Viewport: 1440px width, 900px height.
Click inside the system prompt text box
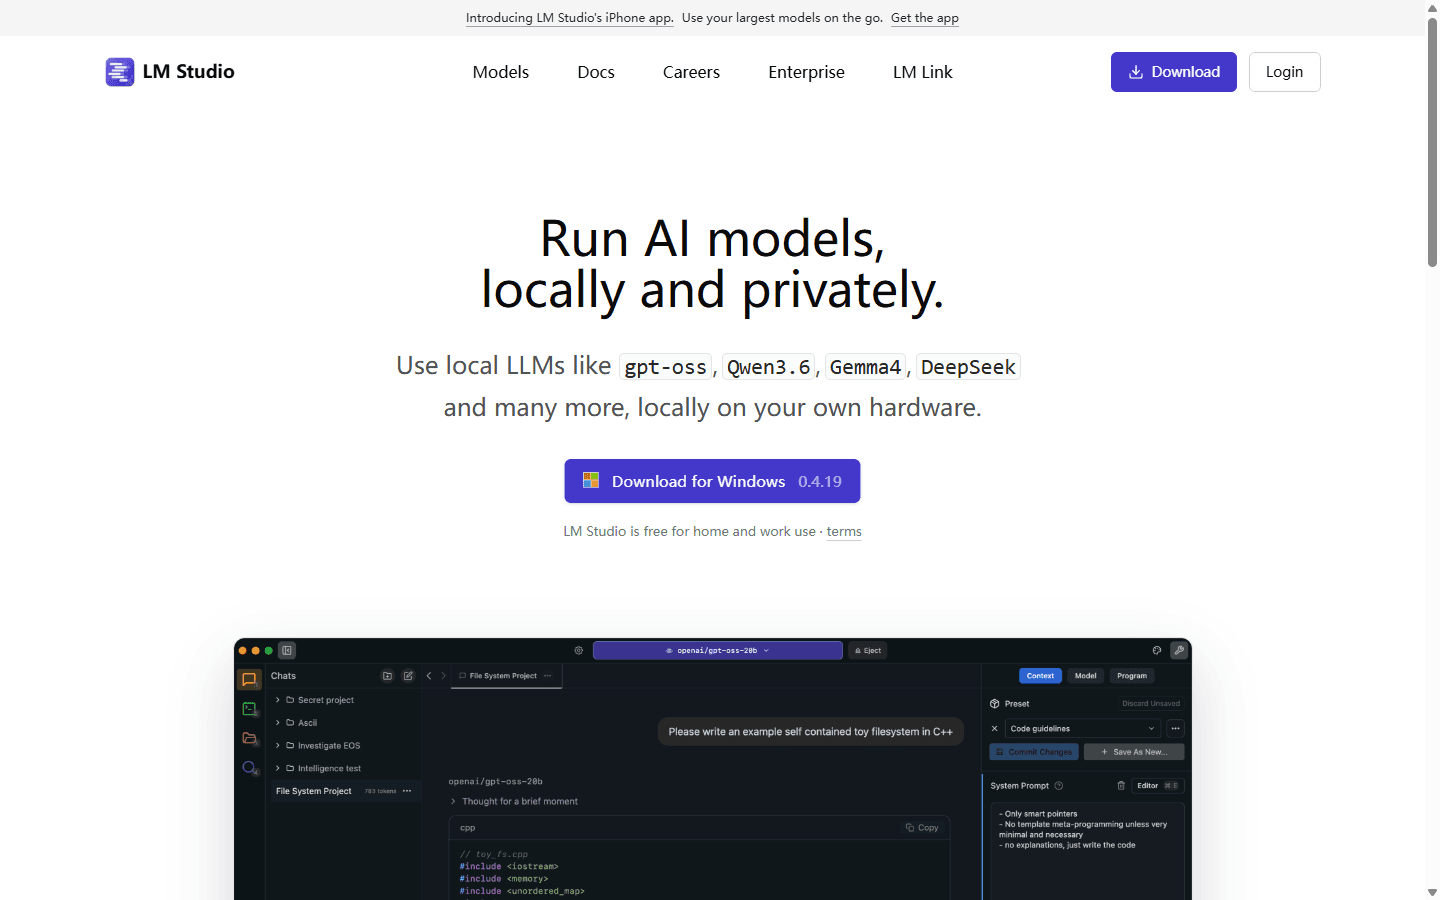[x=1088, y=850]
